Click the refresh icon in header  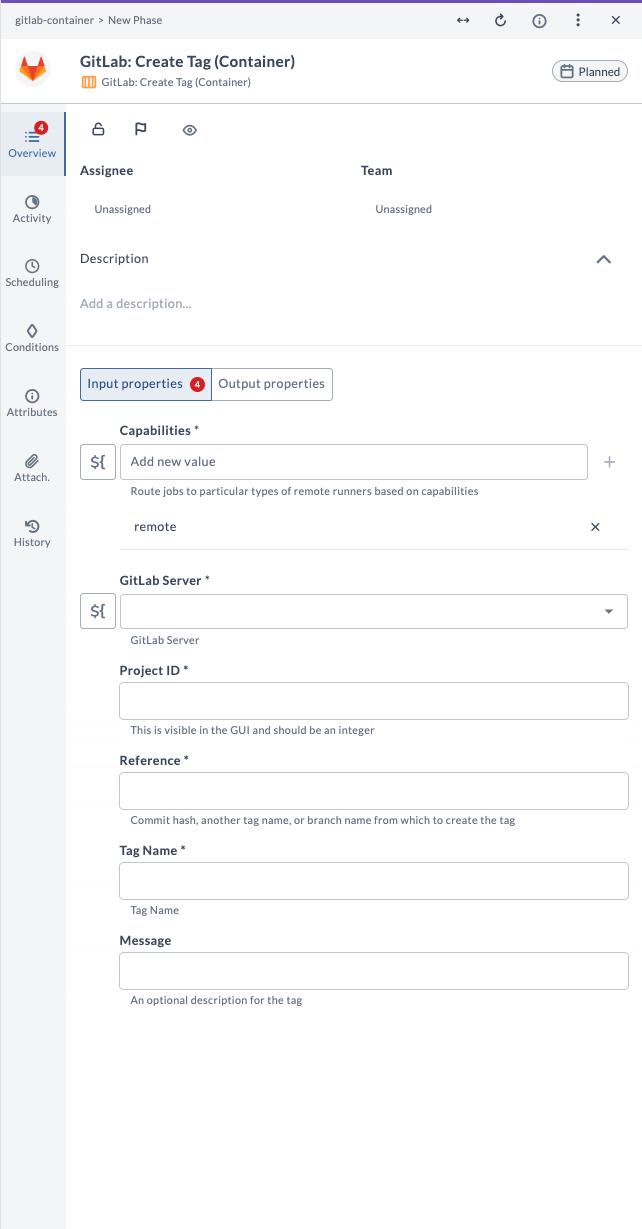[501, 20]
